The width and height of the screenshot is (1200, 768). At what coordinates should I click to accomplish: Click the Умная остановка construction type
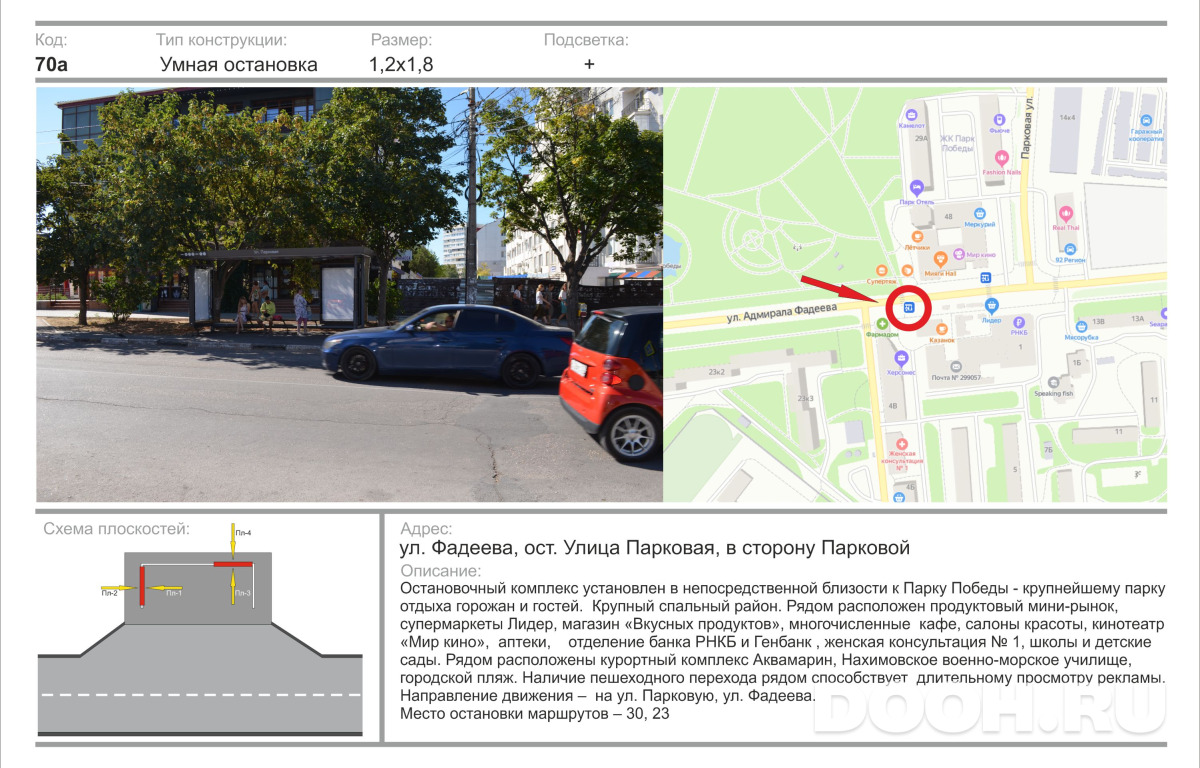[x=239, y=65]
